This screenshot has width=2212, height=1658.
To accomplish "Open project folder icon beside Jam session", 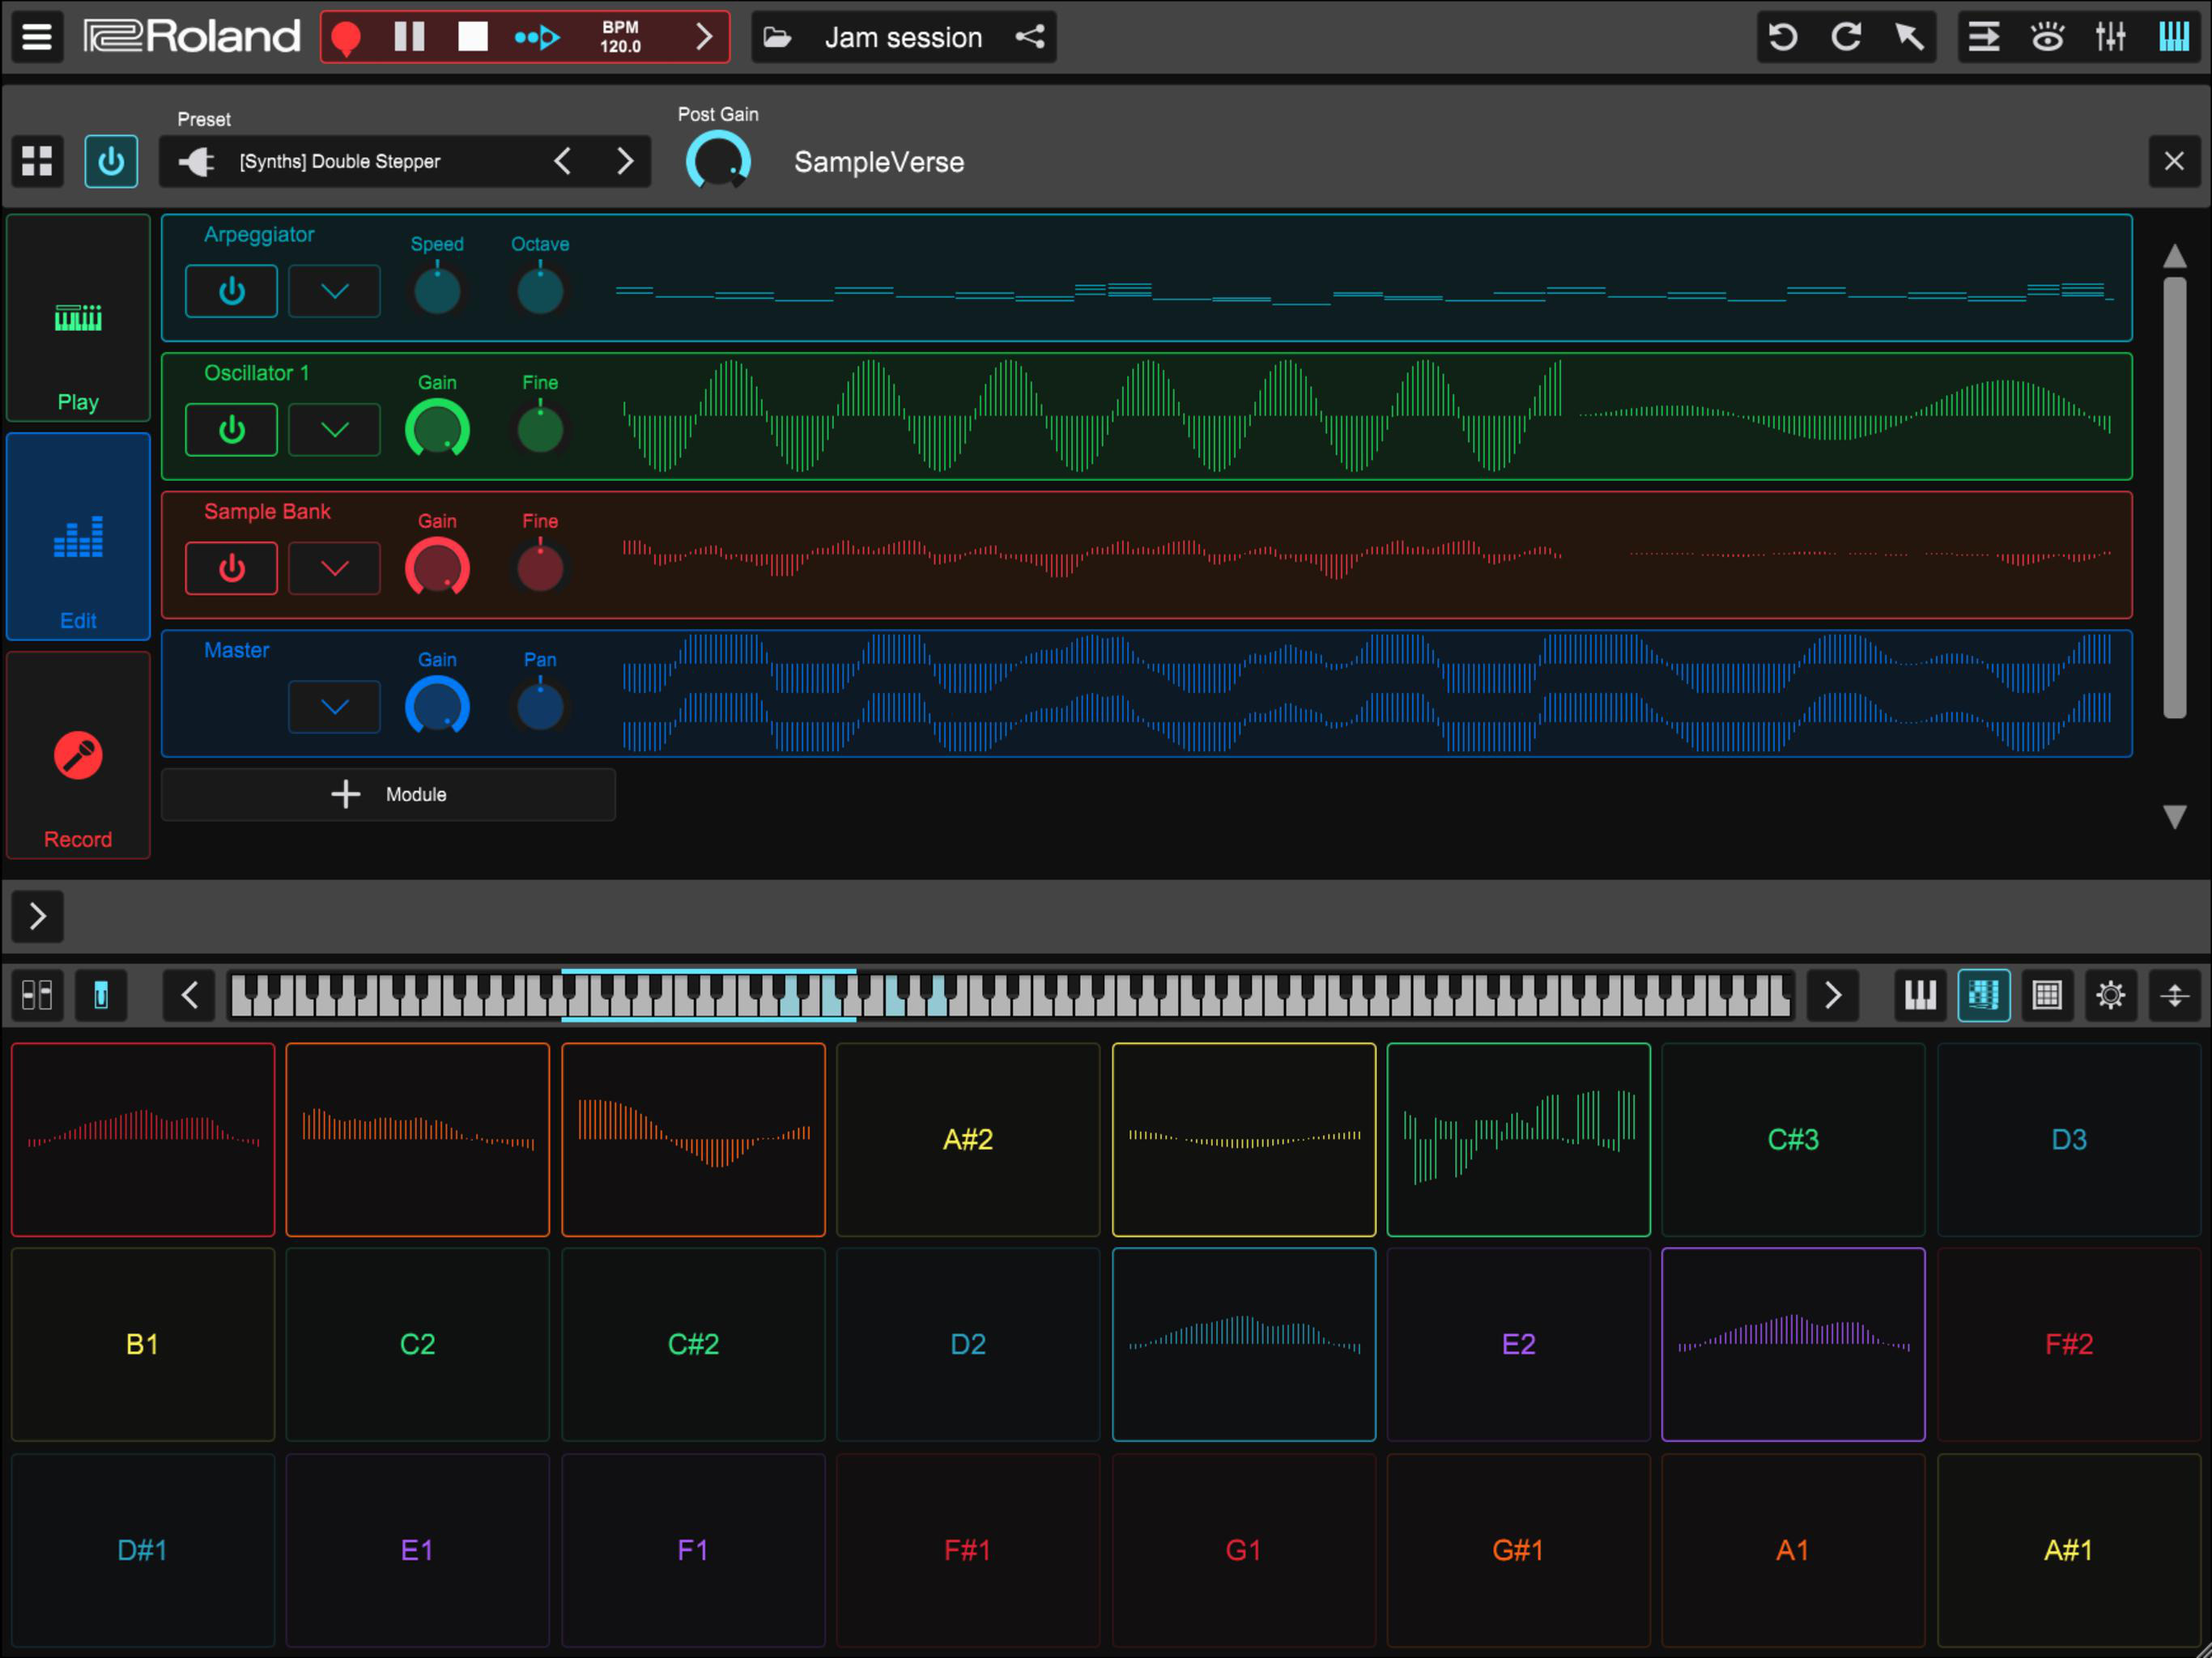I will pos(777,38).
